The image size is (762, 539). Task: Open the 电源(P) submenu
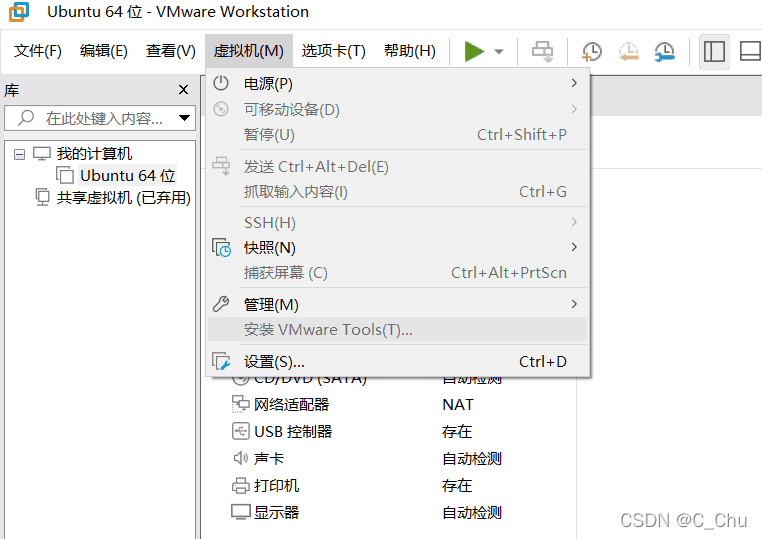point(397,84)
